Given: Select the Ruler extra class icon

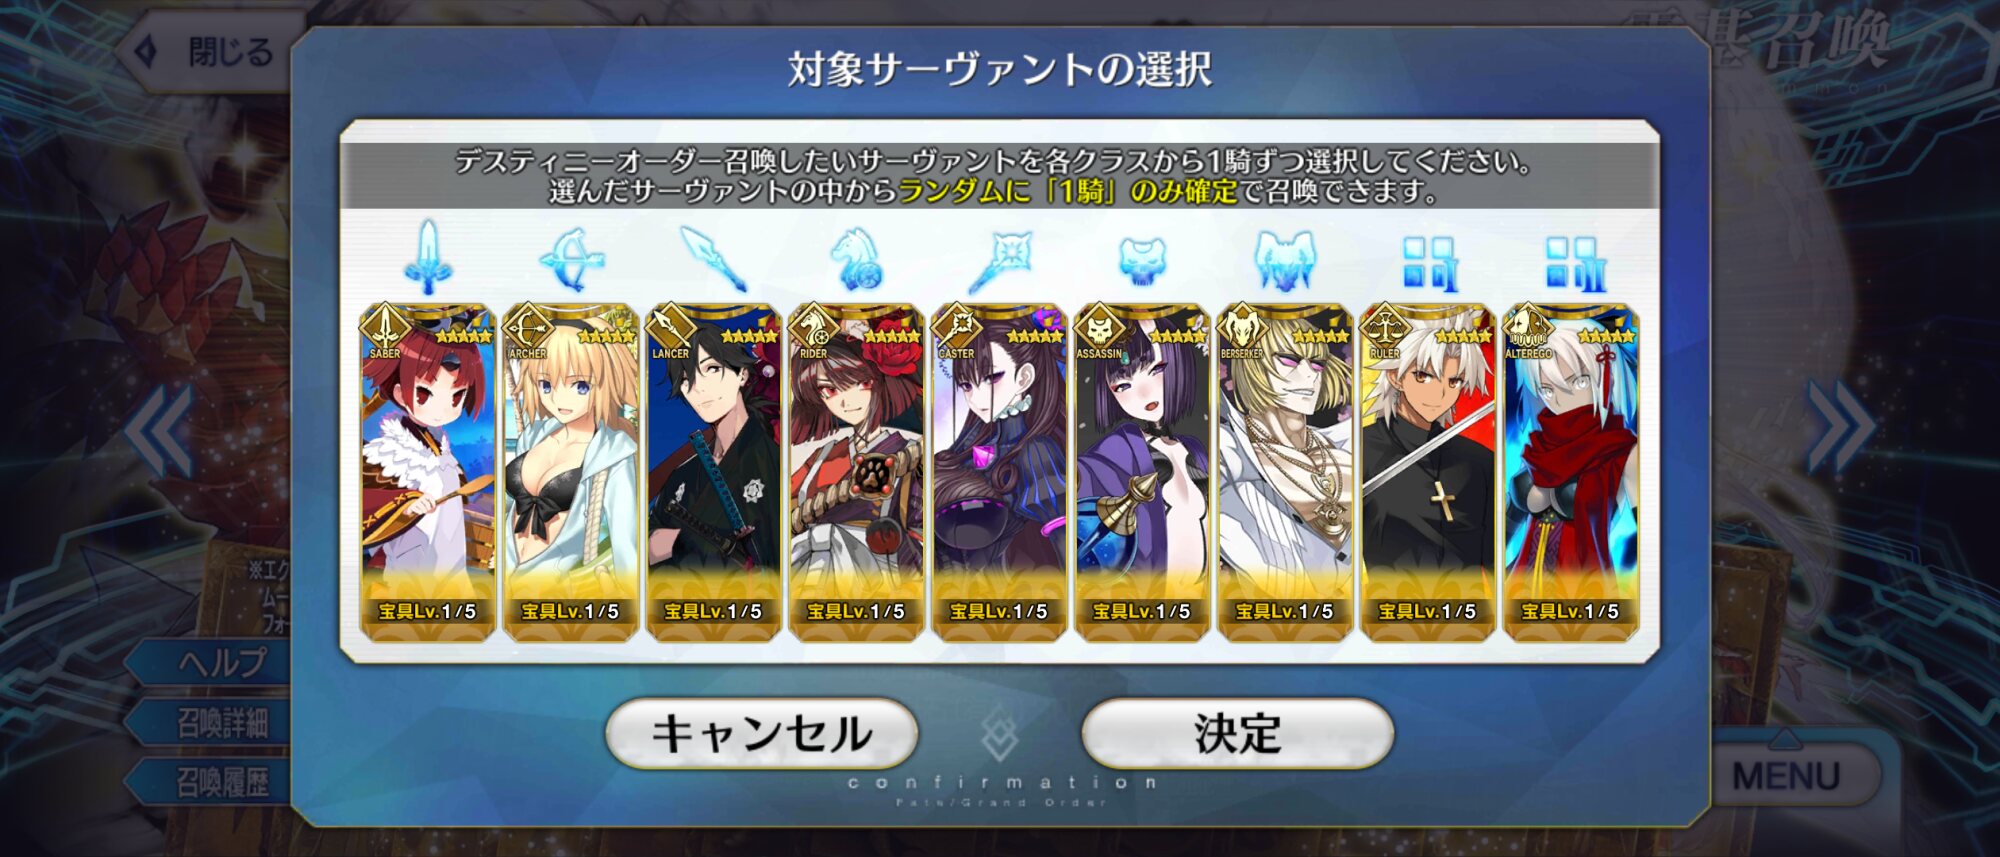Looking at the screenshot, I should coord(1428,263).
